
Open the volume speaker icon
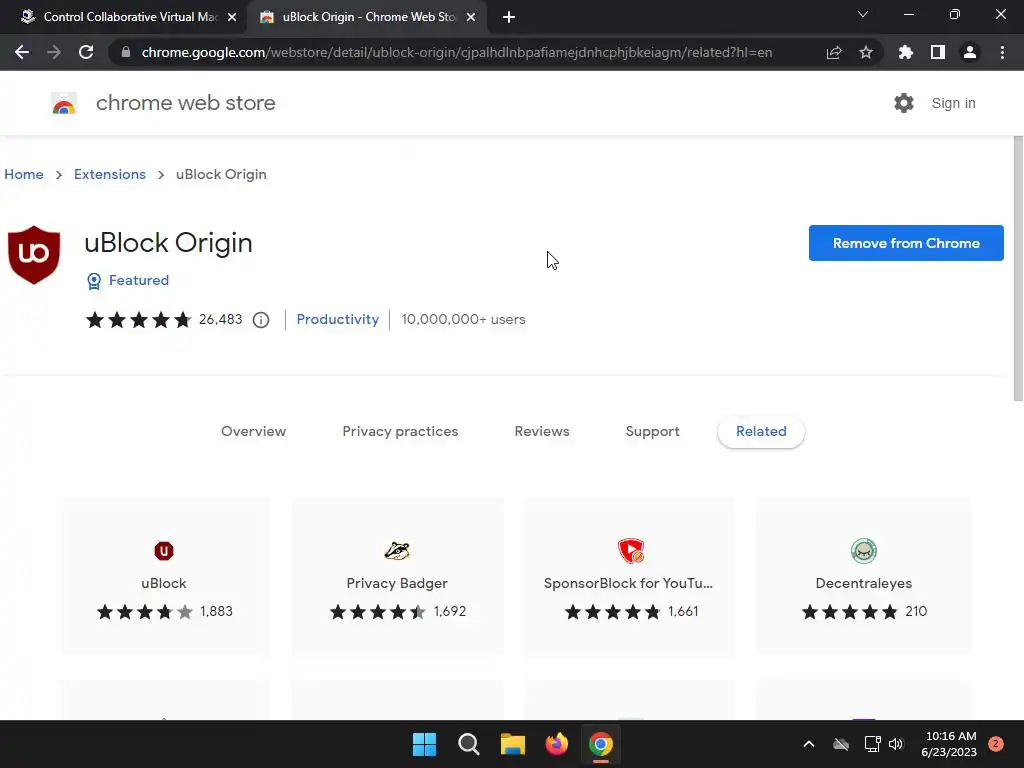click(x=896, y=744)
